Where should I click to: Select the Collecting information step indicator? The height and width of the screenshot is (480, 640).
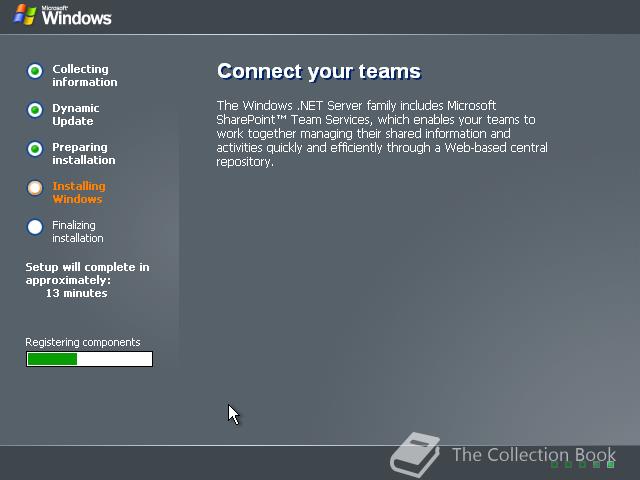point(35,71)
